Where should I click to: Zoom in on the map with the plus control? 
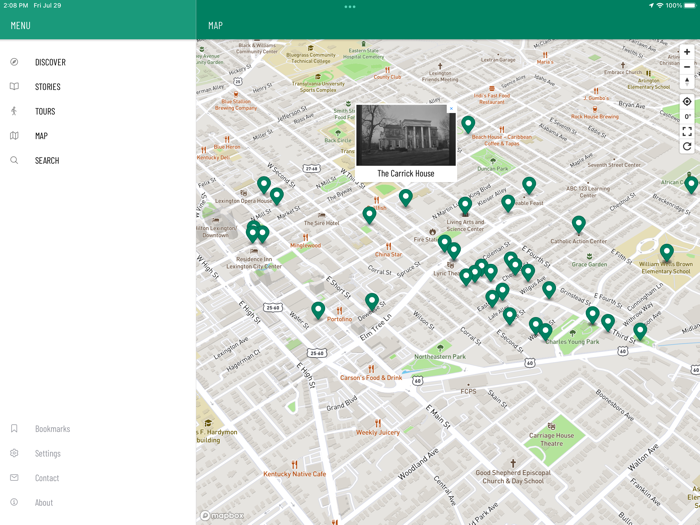coord(687,52)
